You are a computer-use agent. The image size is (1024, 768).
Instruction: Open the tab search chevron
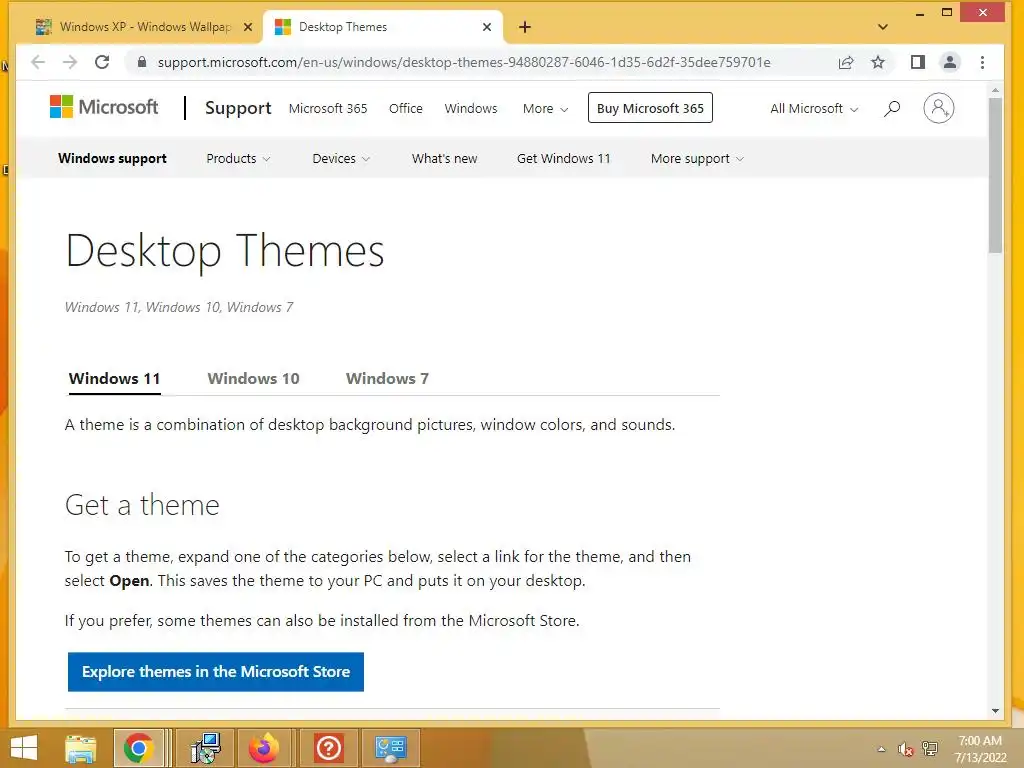pos(883,27)
